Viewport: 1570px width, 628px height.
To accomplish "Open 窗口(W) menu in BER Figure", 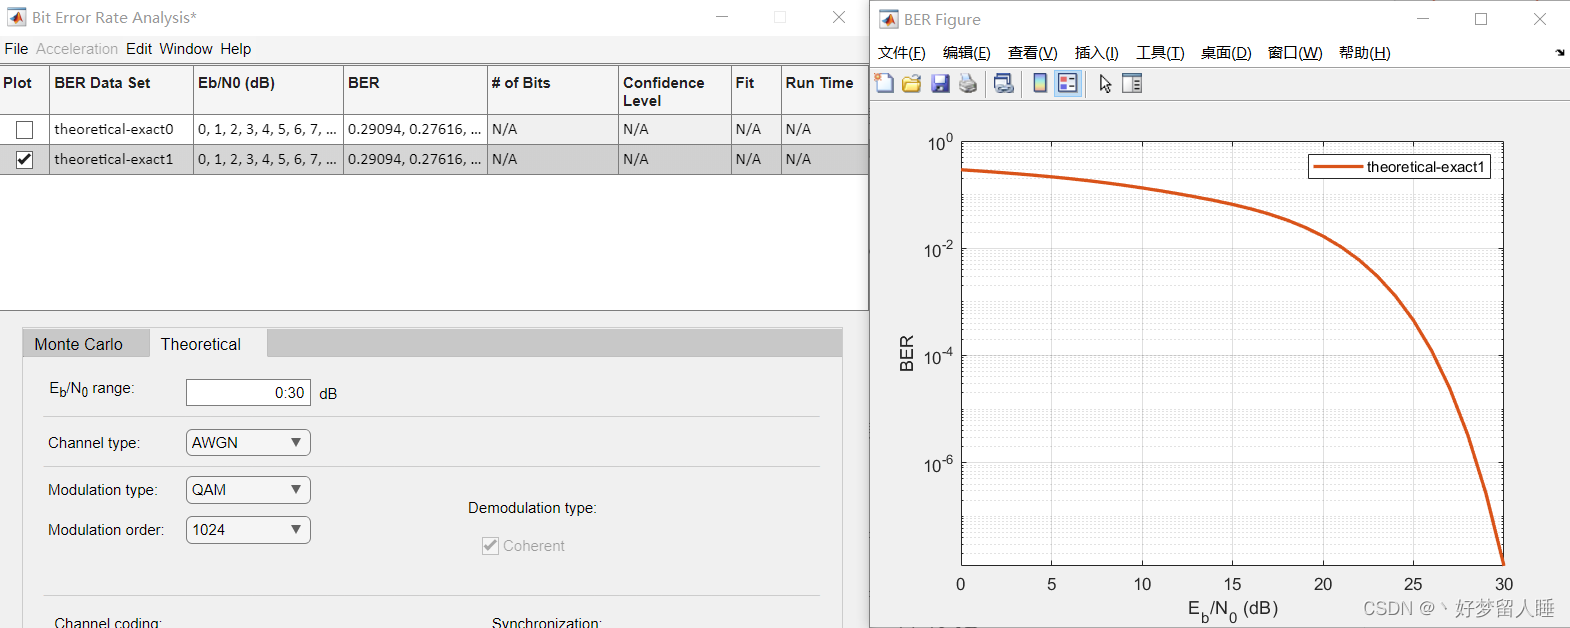I will click(1295, 52).
